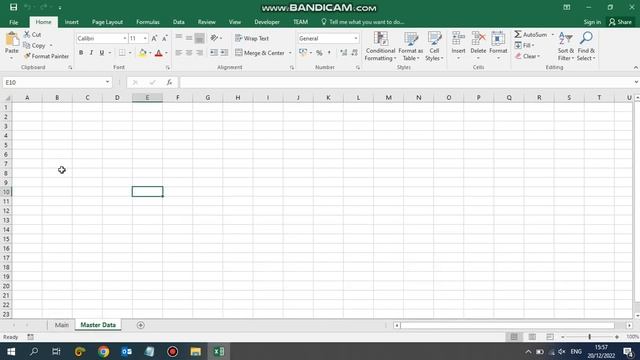Image resolution: width=640 pixels, height=360 pixels.
Task: Open Format as Table gallery
Action: coord(411,47)
